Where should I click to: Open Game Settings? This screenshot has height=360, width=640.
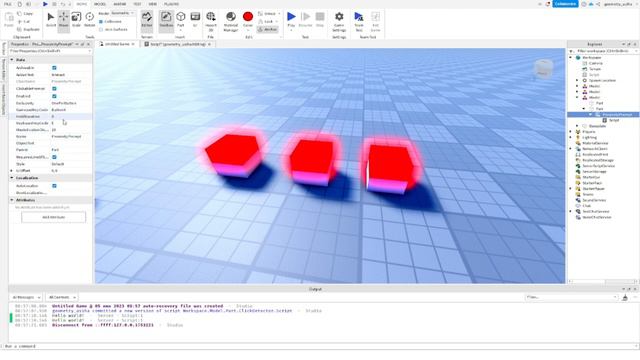point(339,21)
